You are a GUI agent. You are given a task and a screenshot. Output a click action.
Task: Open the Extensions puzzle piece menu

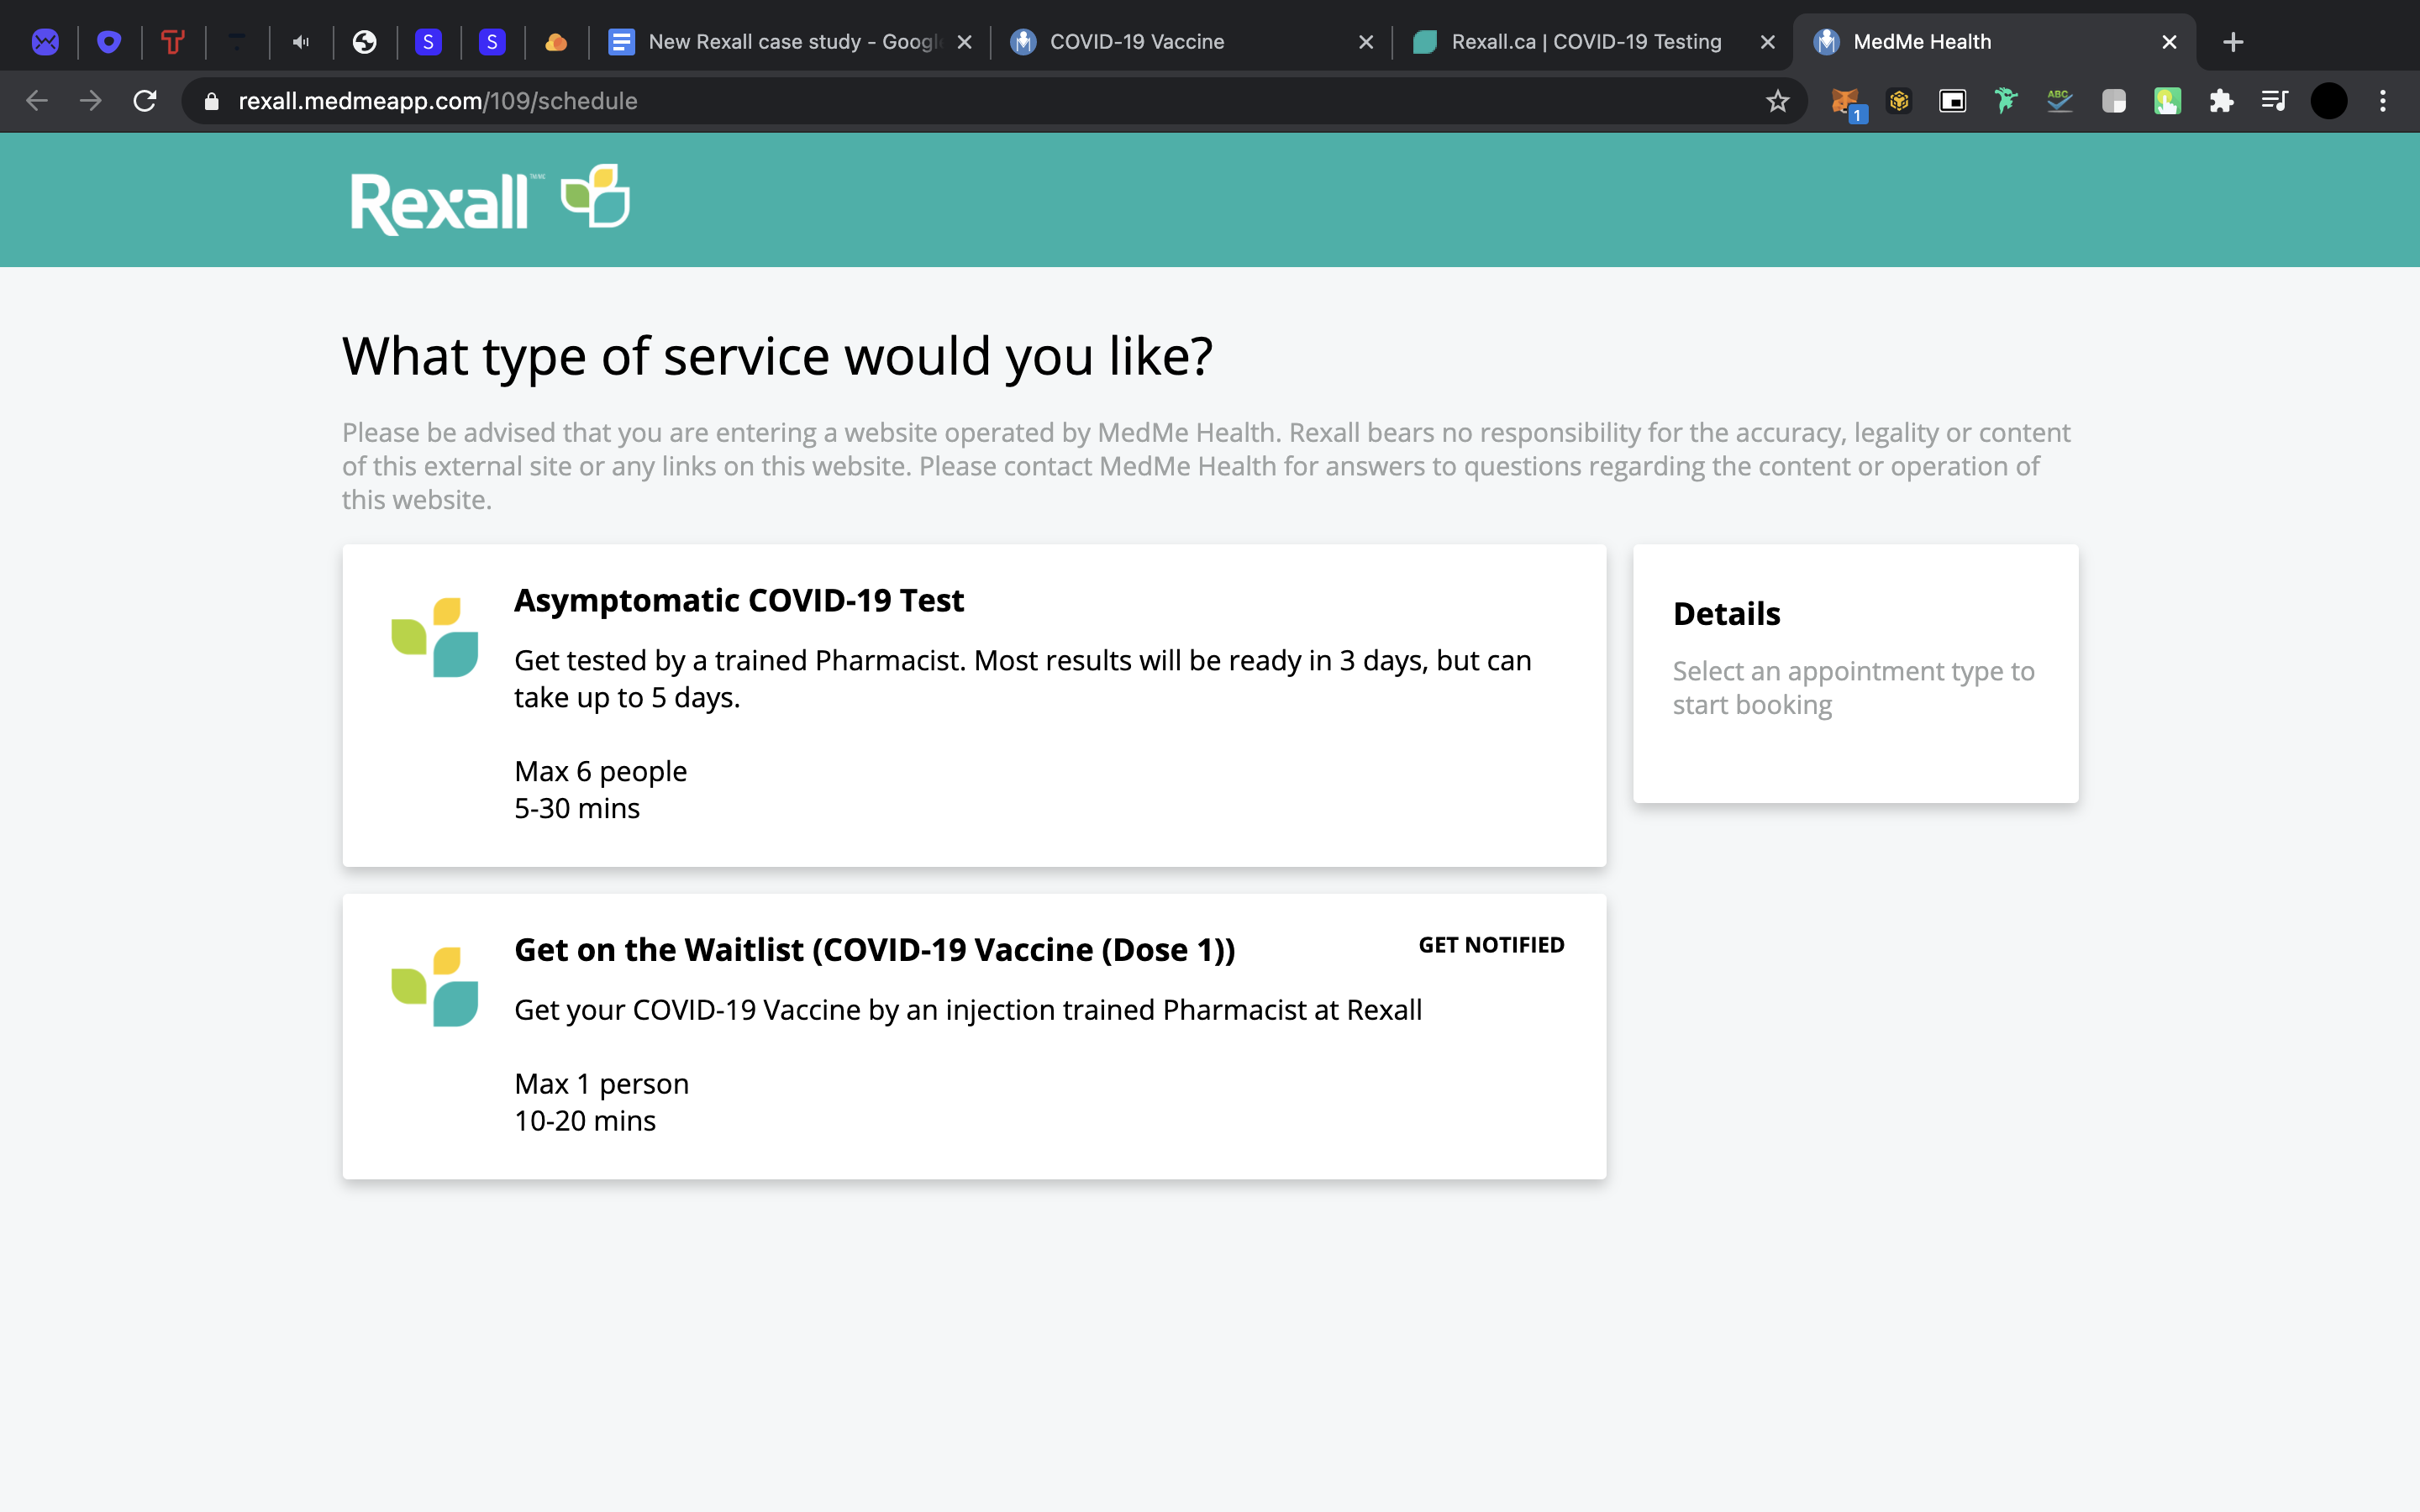(2221, 101)
